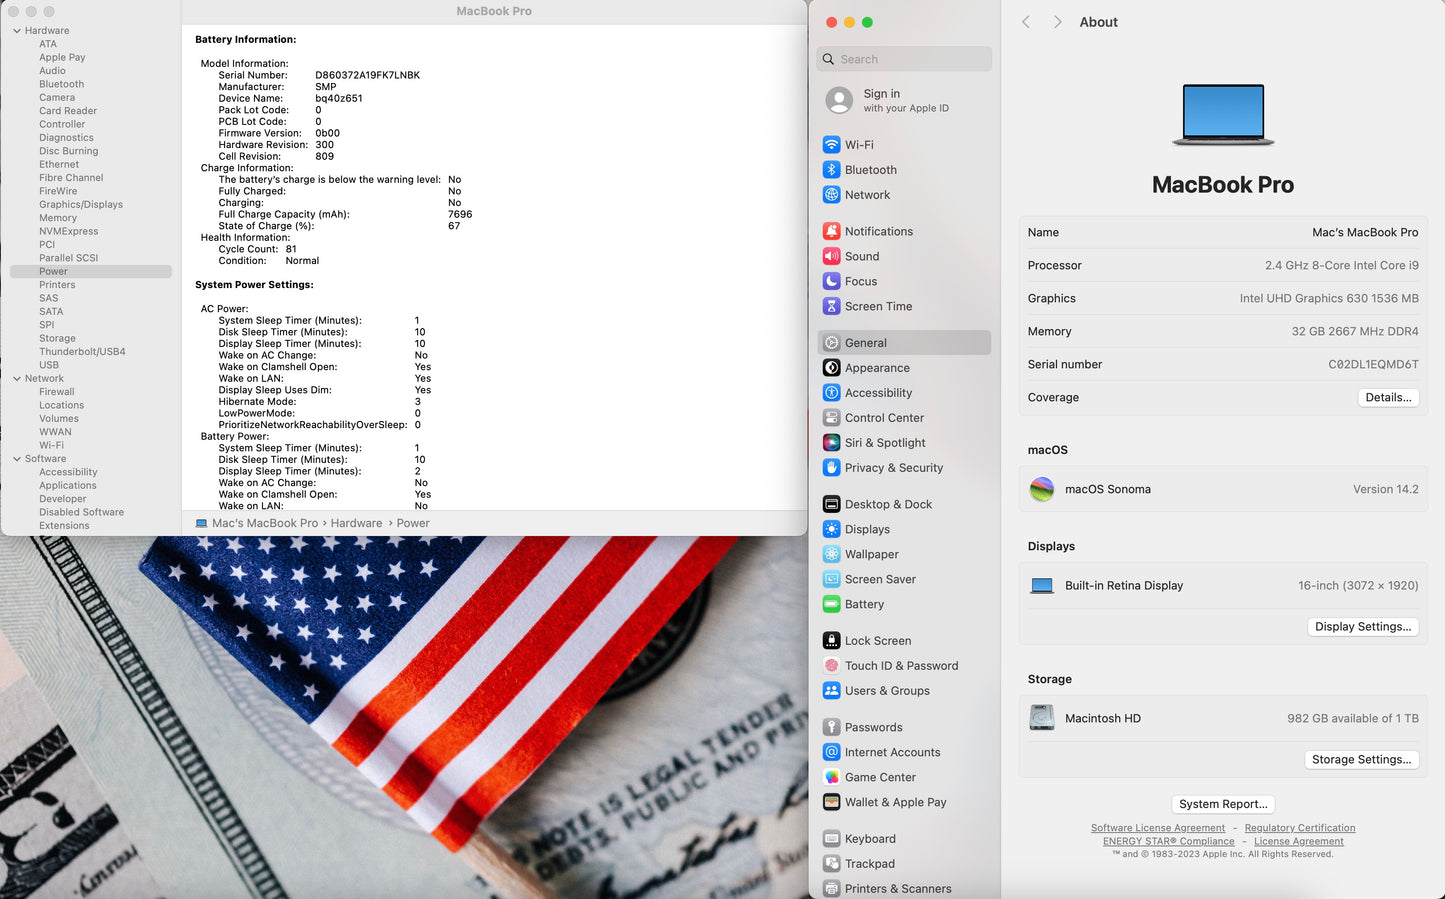Select Firewall under Network section
Screen dimensions: 1445x899
pos(57,392)
